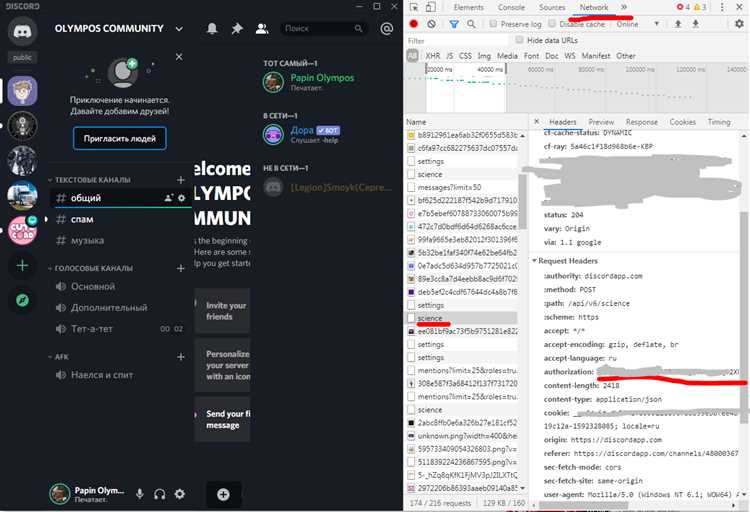Viewport: 750px width, 512px height.
Task: Toggle the network filter funnel icon
Action: point(454,24)
